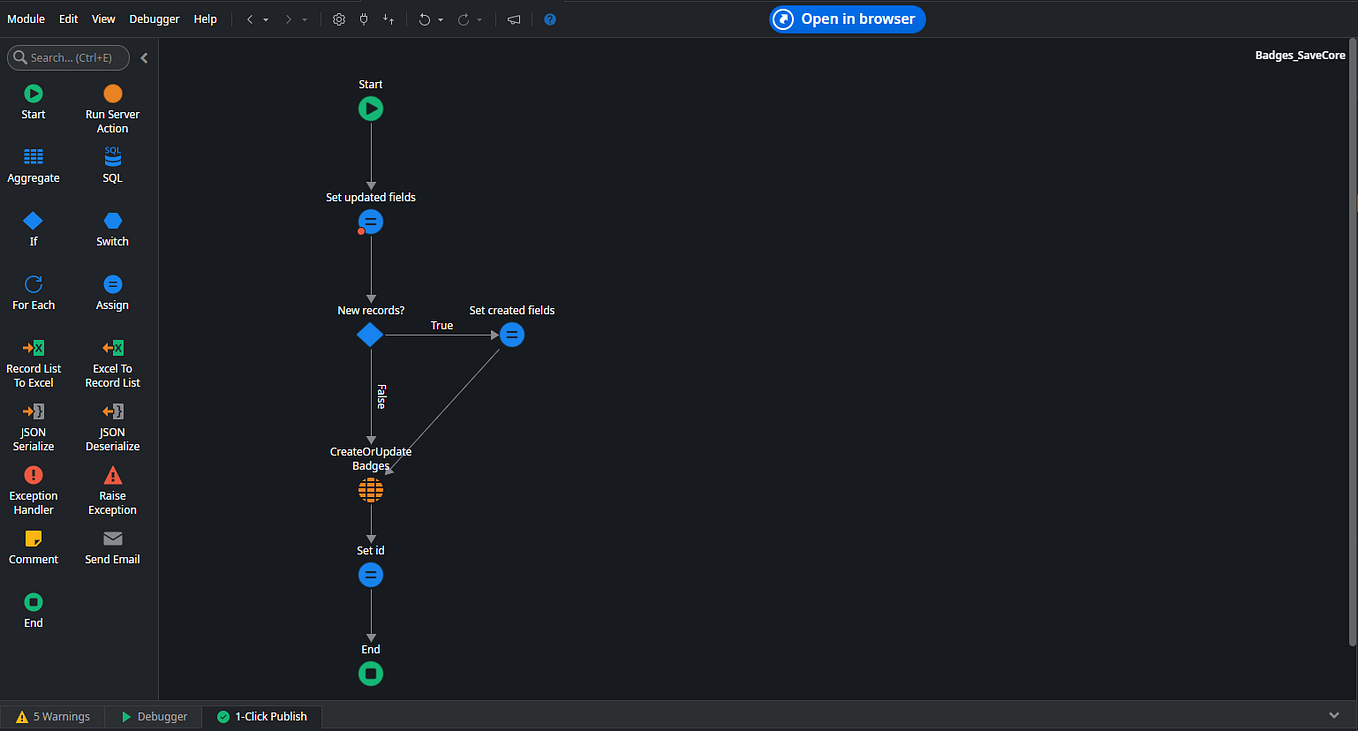Pick the Comment tool
The height and width of the screenshot is (731, 1358).
[x=33, y=546]
